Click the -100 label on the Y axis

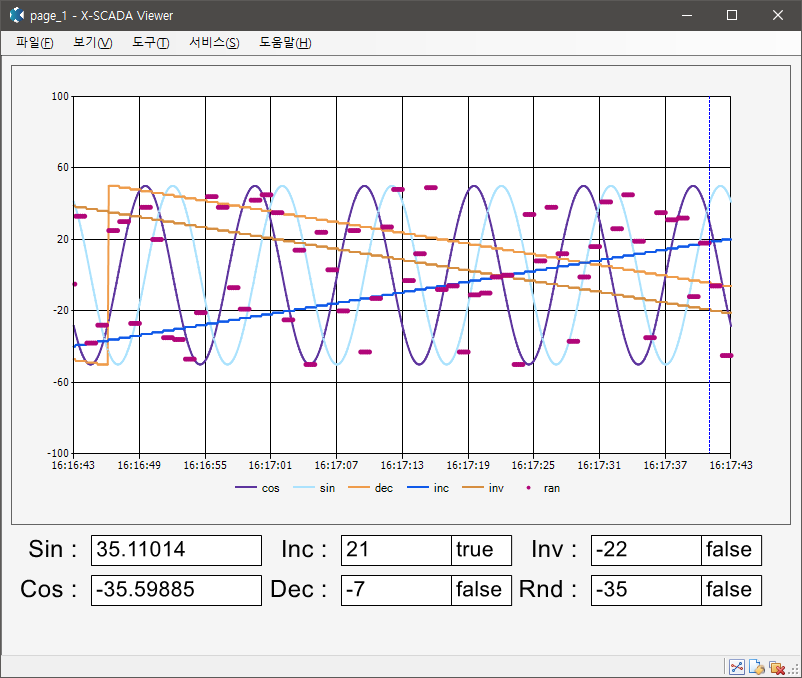(x=58, y=453)
